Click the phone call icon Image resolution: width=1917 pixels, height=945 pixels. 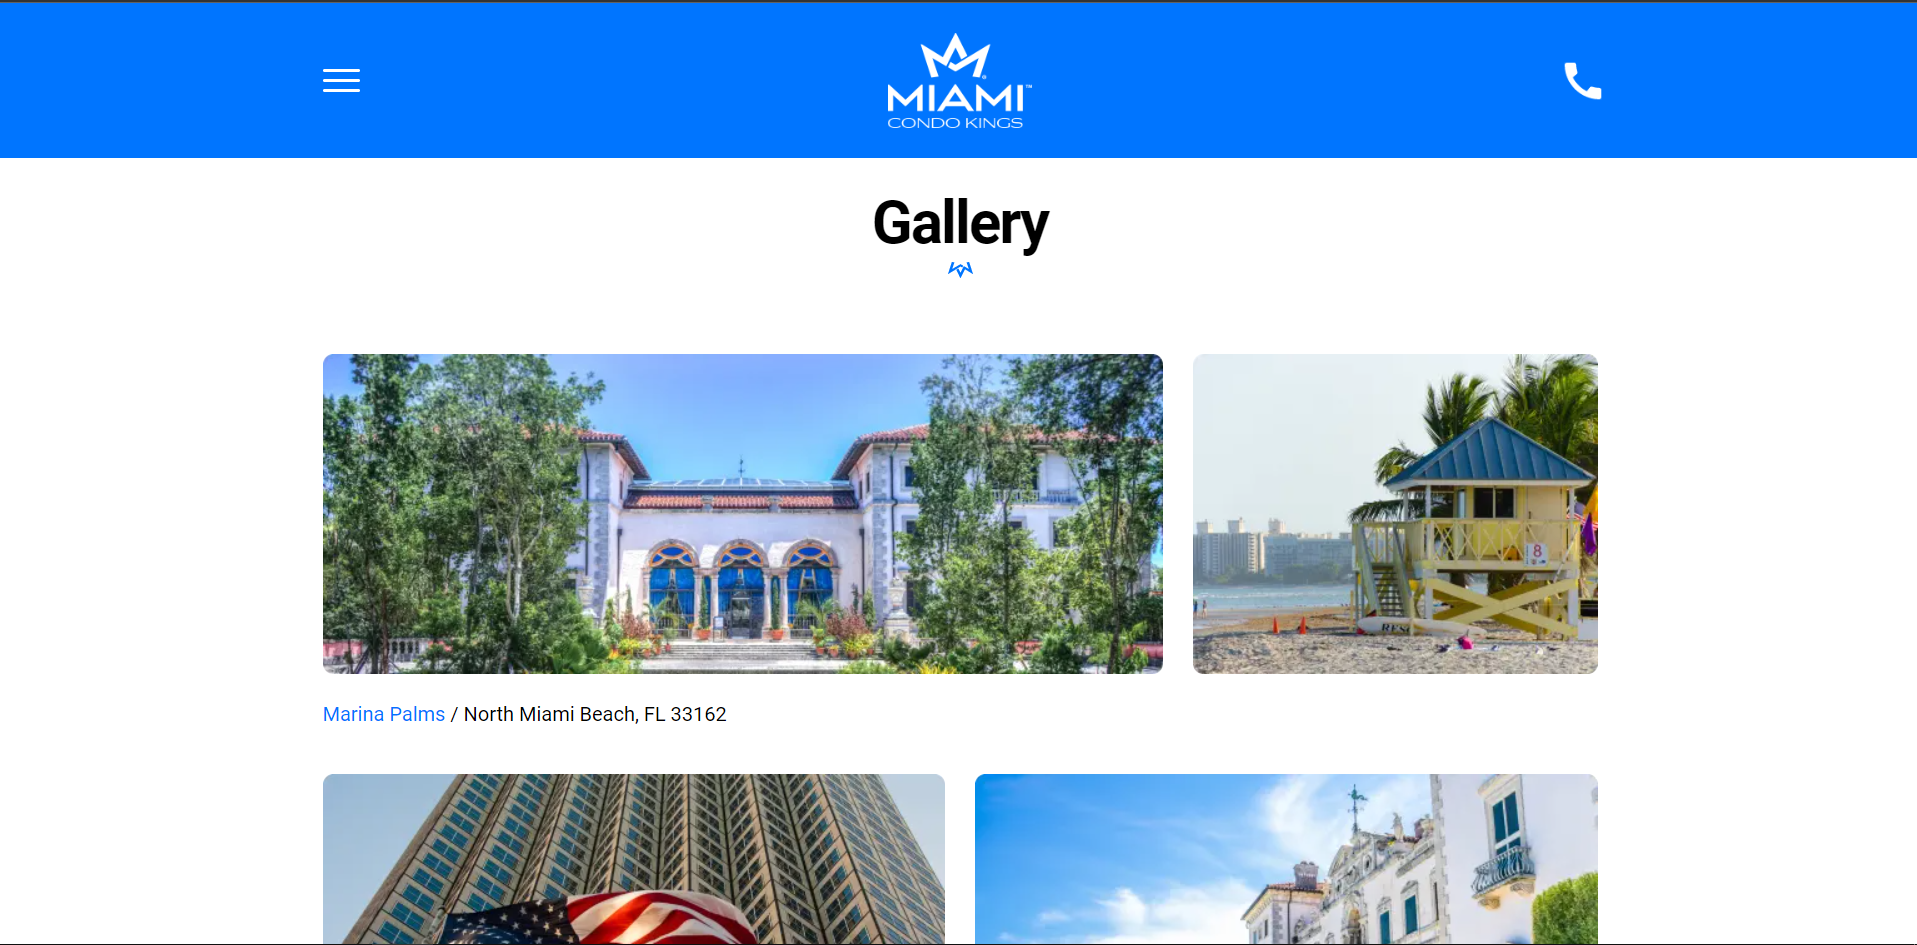[x=1582, y=80]
